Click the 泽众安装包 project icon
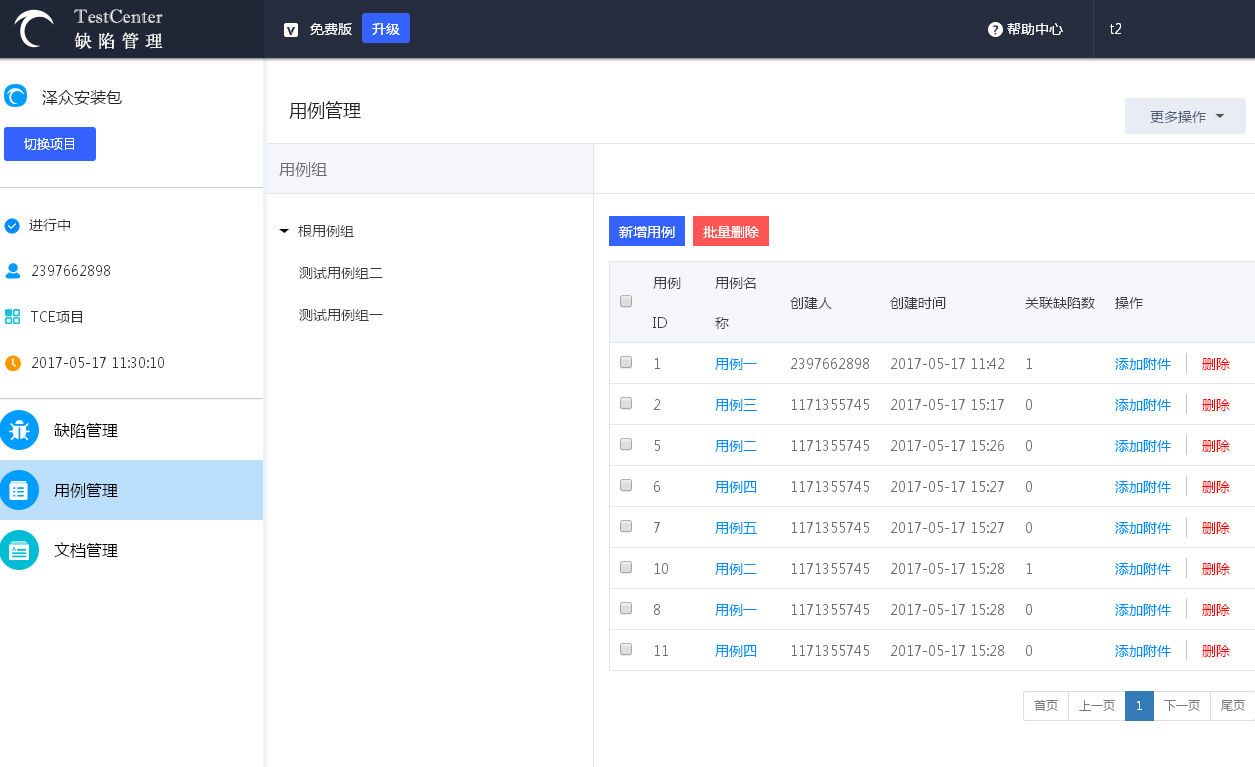Viewport: 1255px width, 767px height. (x=16, y=96)
